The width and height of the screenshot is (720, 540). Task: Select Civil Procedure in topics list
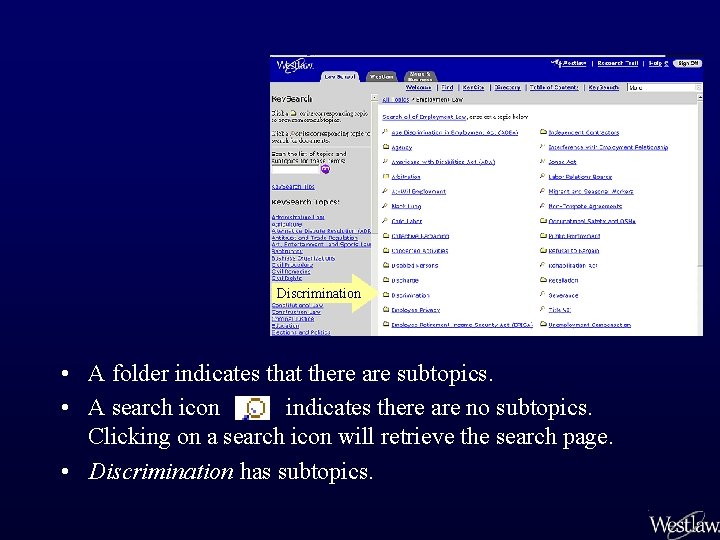point(292,265)
